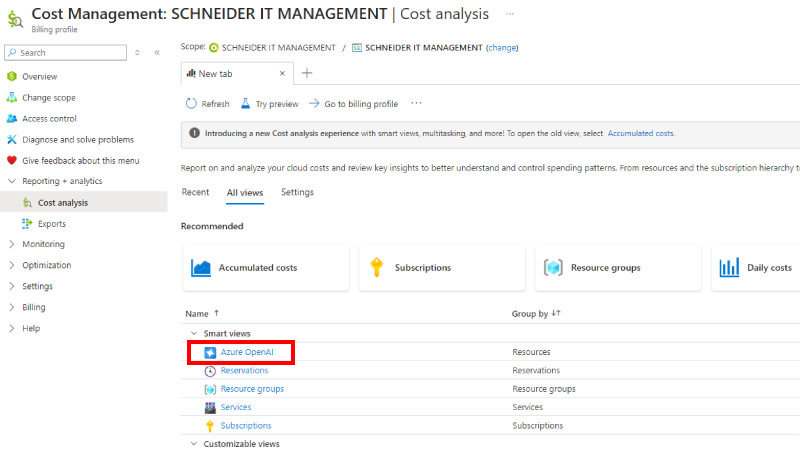
Task: Switch to the Recent tab
Action: 195,192
